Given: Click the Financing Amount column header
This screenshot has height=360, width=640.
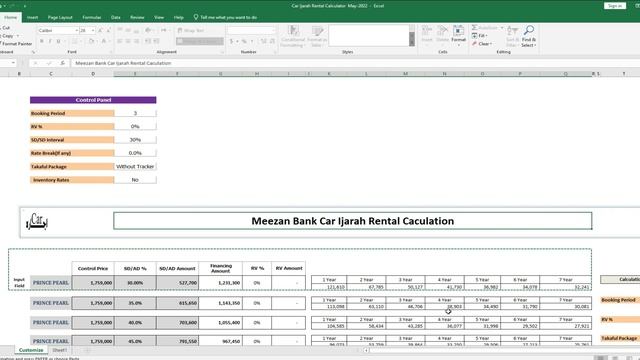Looking at the screenshot, I should (x=220, y=269).
